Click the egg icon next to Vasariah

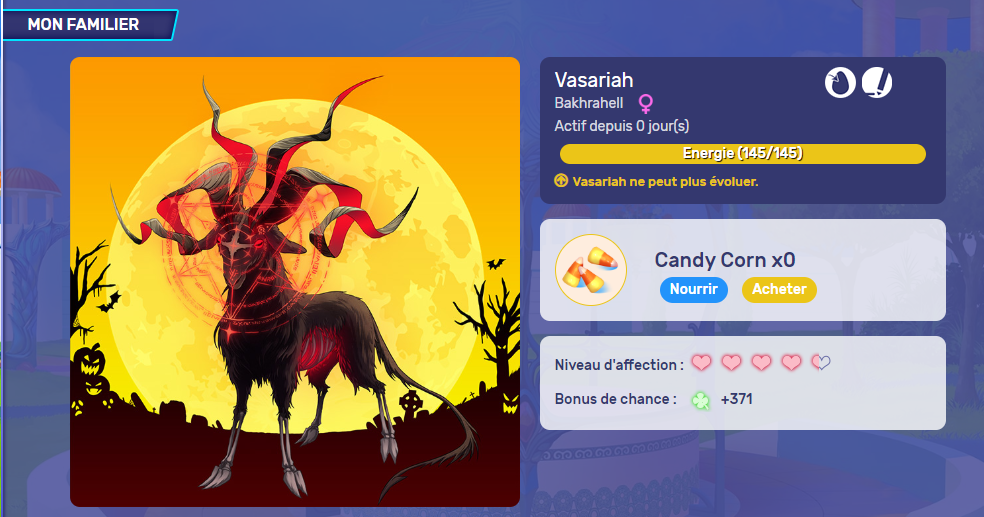click(840, 83)
